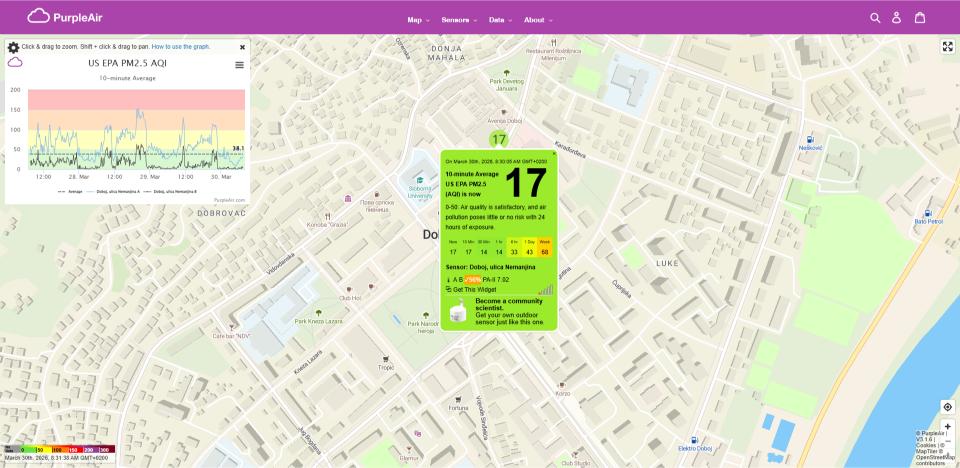Viewport: 960px width, 468px height.
Task: Open the user account icon
Action: [896, 18]
